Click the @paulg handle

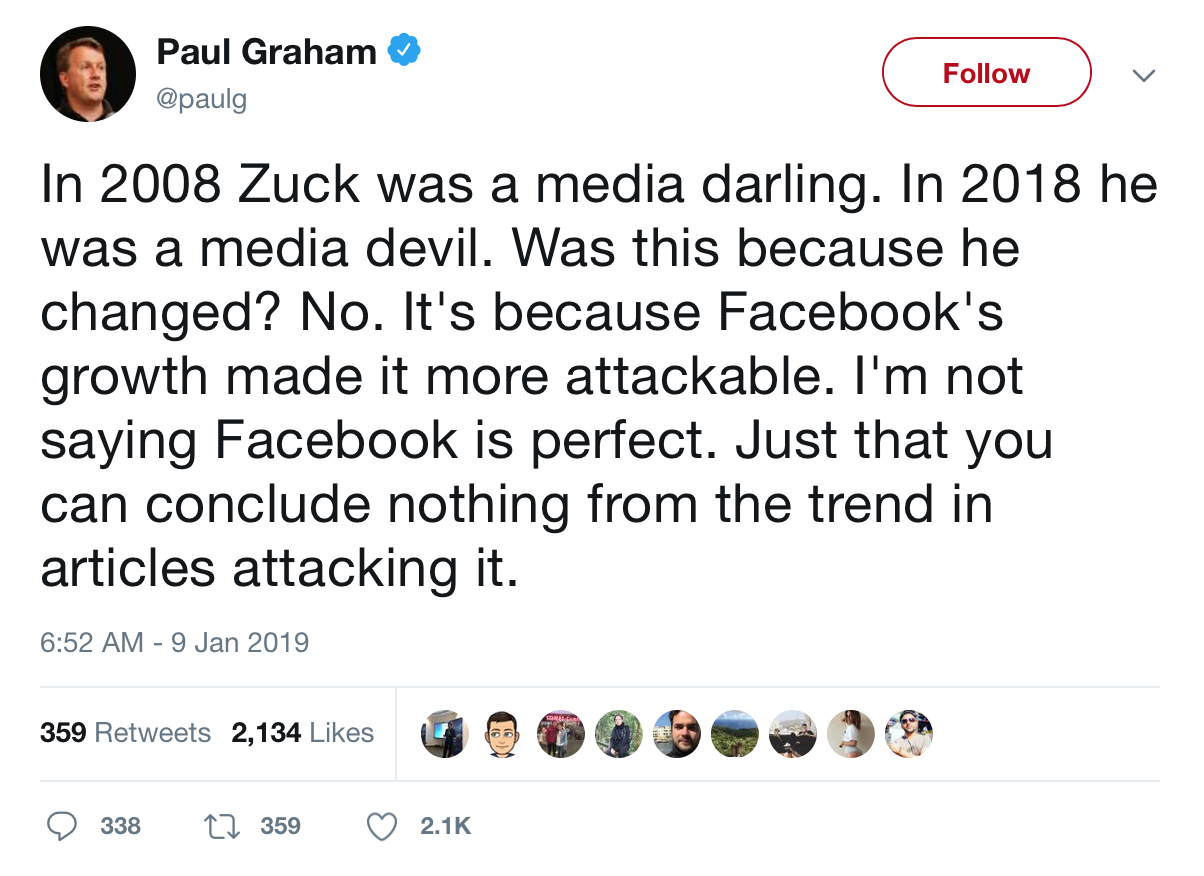click(202, 99)
